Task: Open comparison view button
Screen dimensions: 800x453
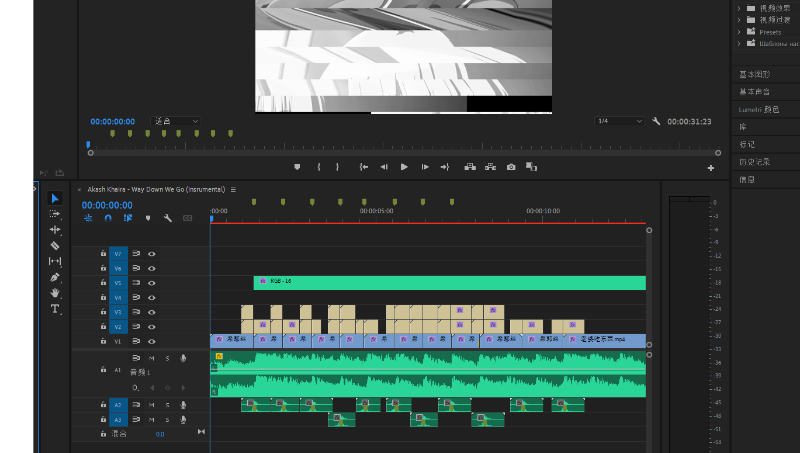Action: 531,167
